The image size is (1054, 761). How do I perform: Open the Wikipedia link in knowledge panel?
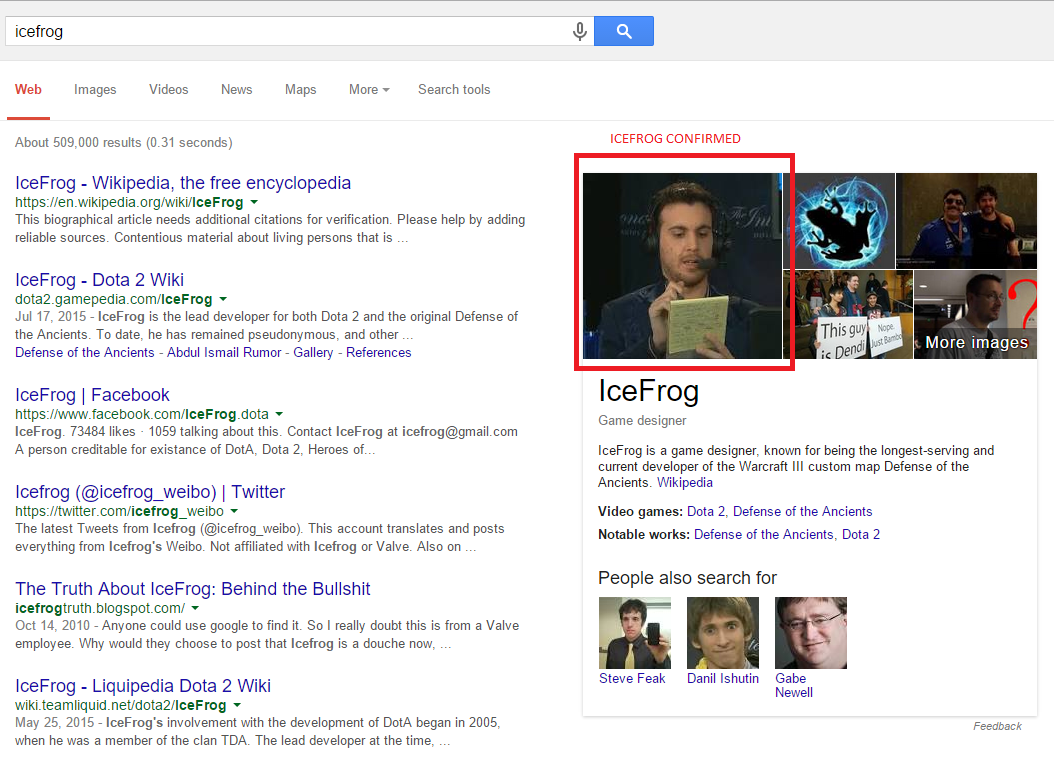coord(684,482)
